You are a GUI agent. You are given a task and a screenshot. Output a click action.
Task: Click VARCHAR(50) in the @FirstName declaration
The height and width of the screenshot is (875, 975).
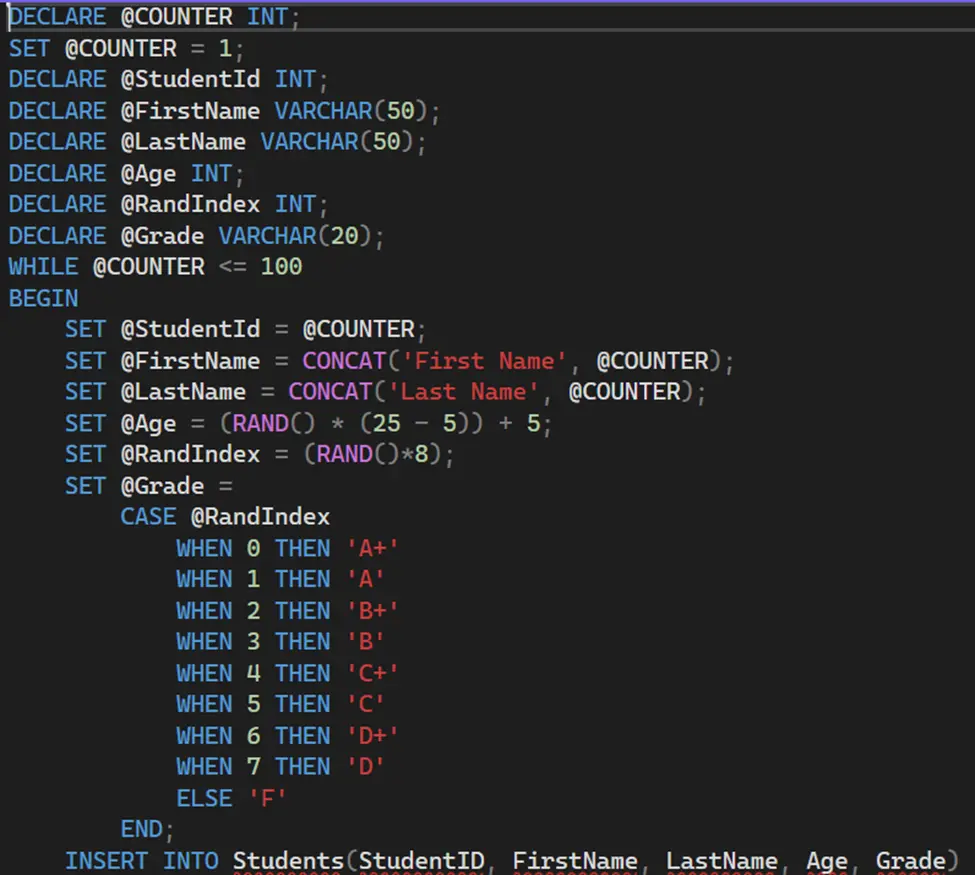coord(351,111)
